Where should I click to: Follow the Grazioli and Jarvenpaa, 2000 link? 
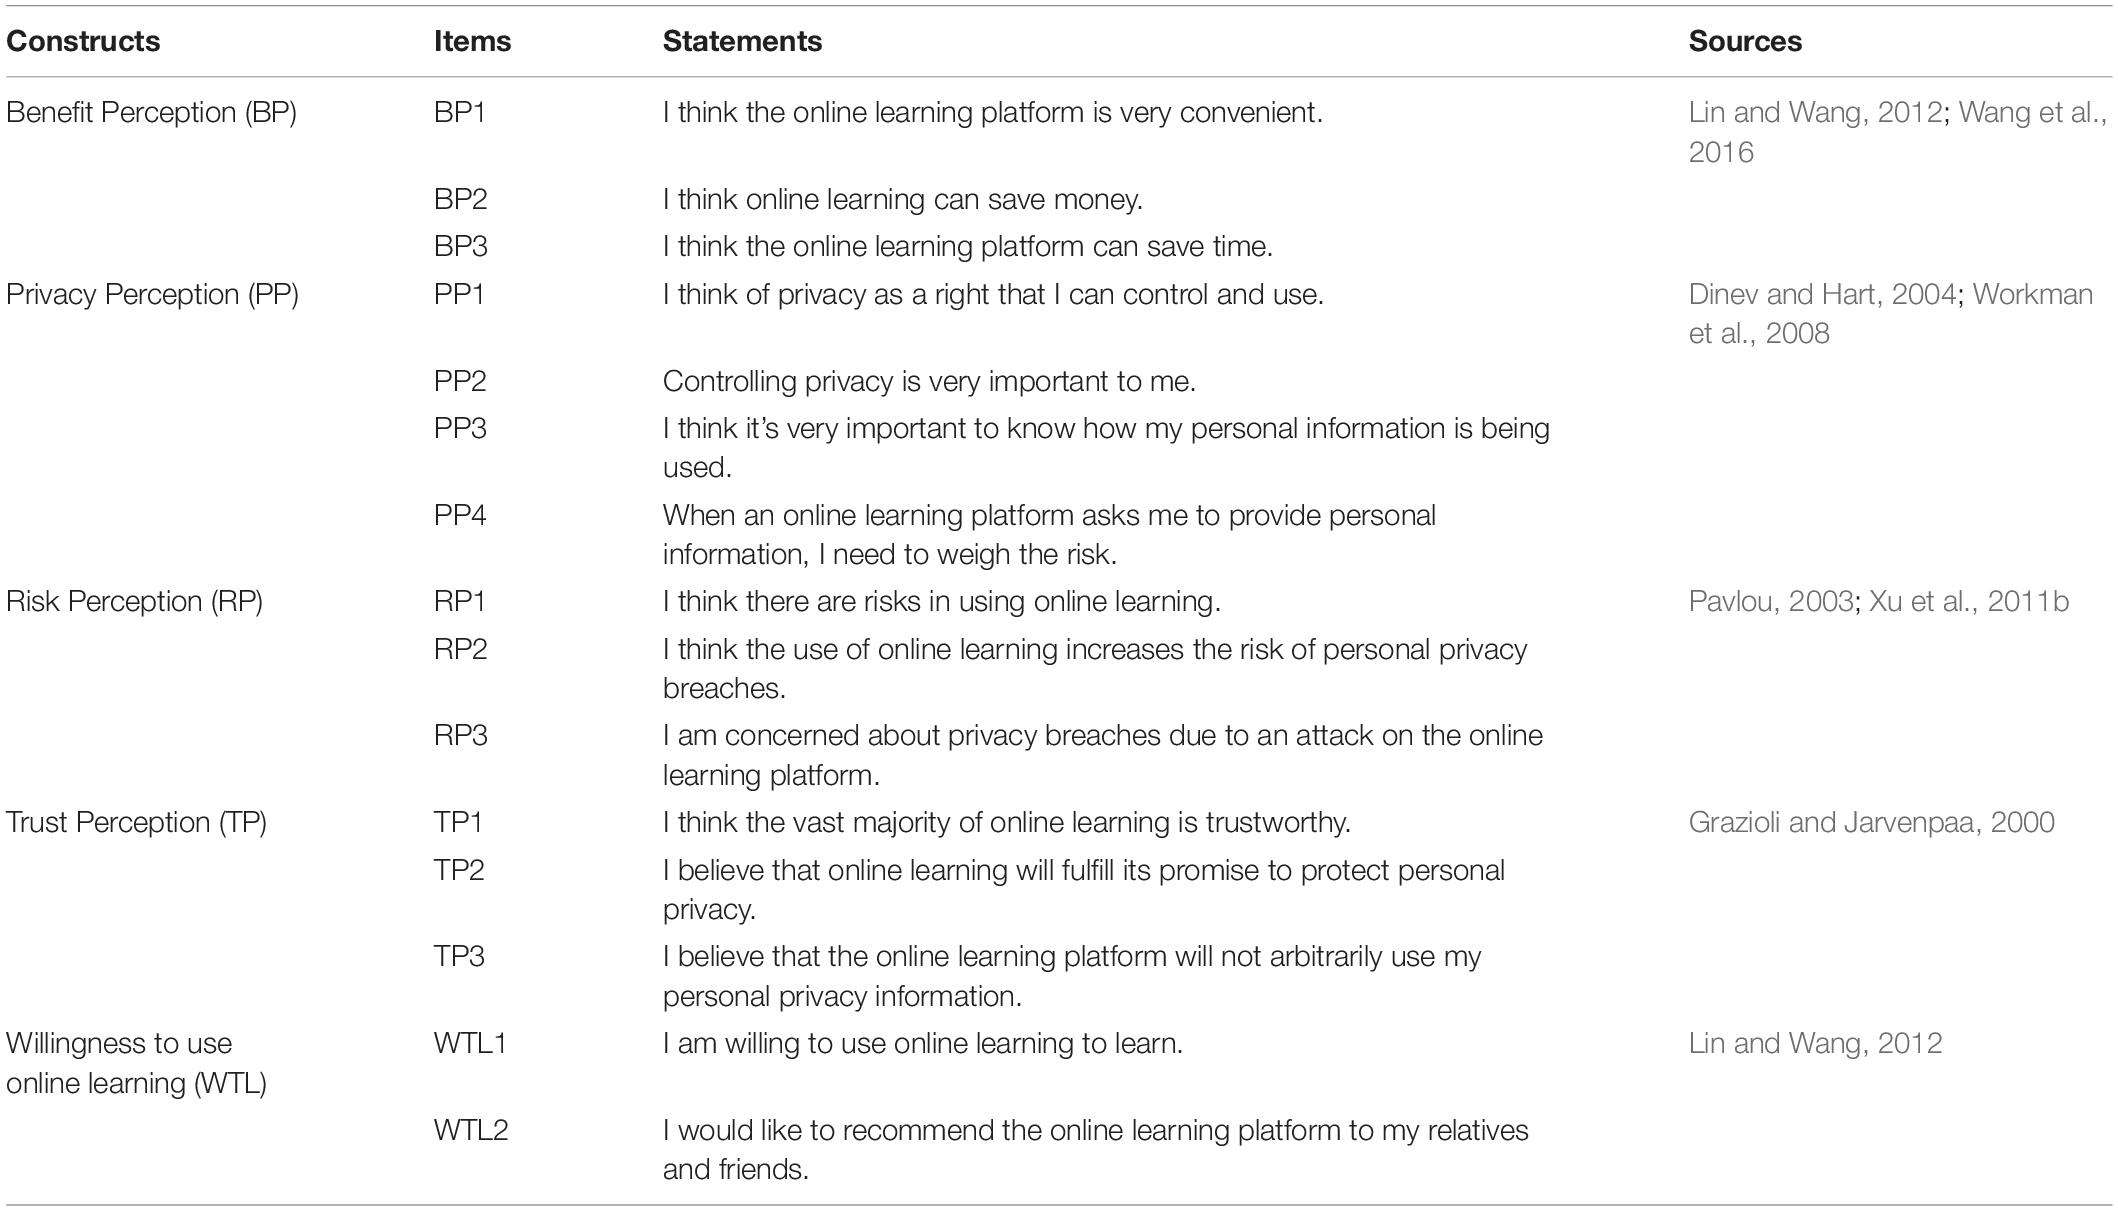pyautogui.click(x=1871, y=822)
